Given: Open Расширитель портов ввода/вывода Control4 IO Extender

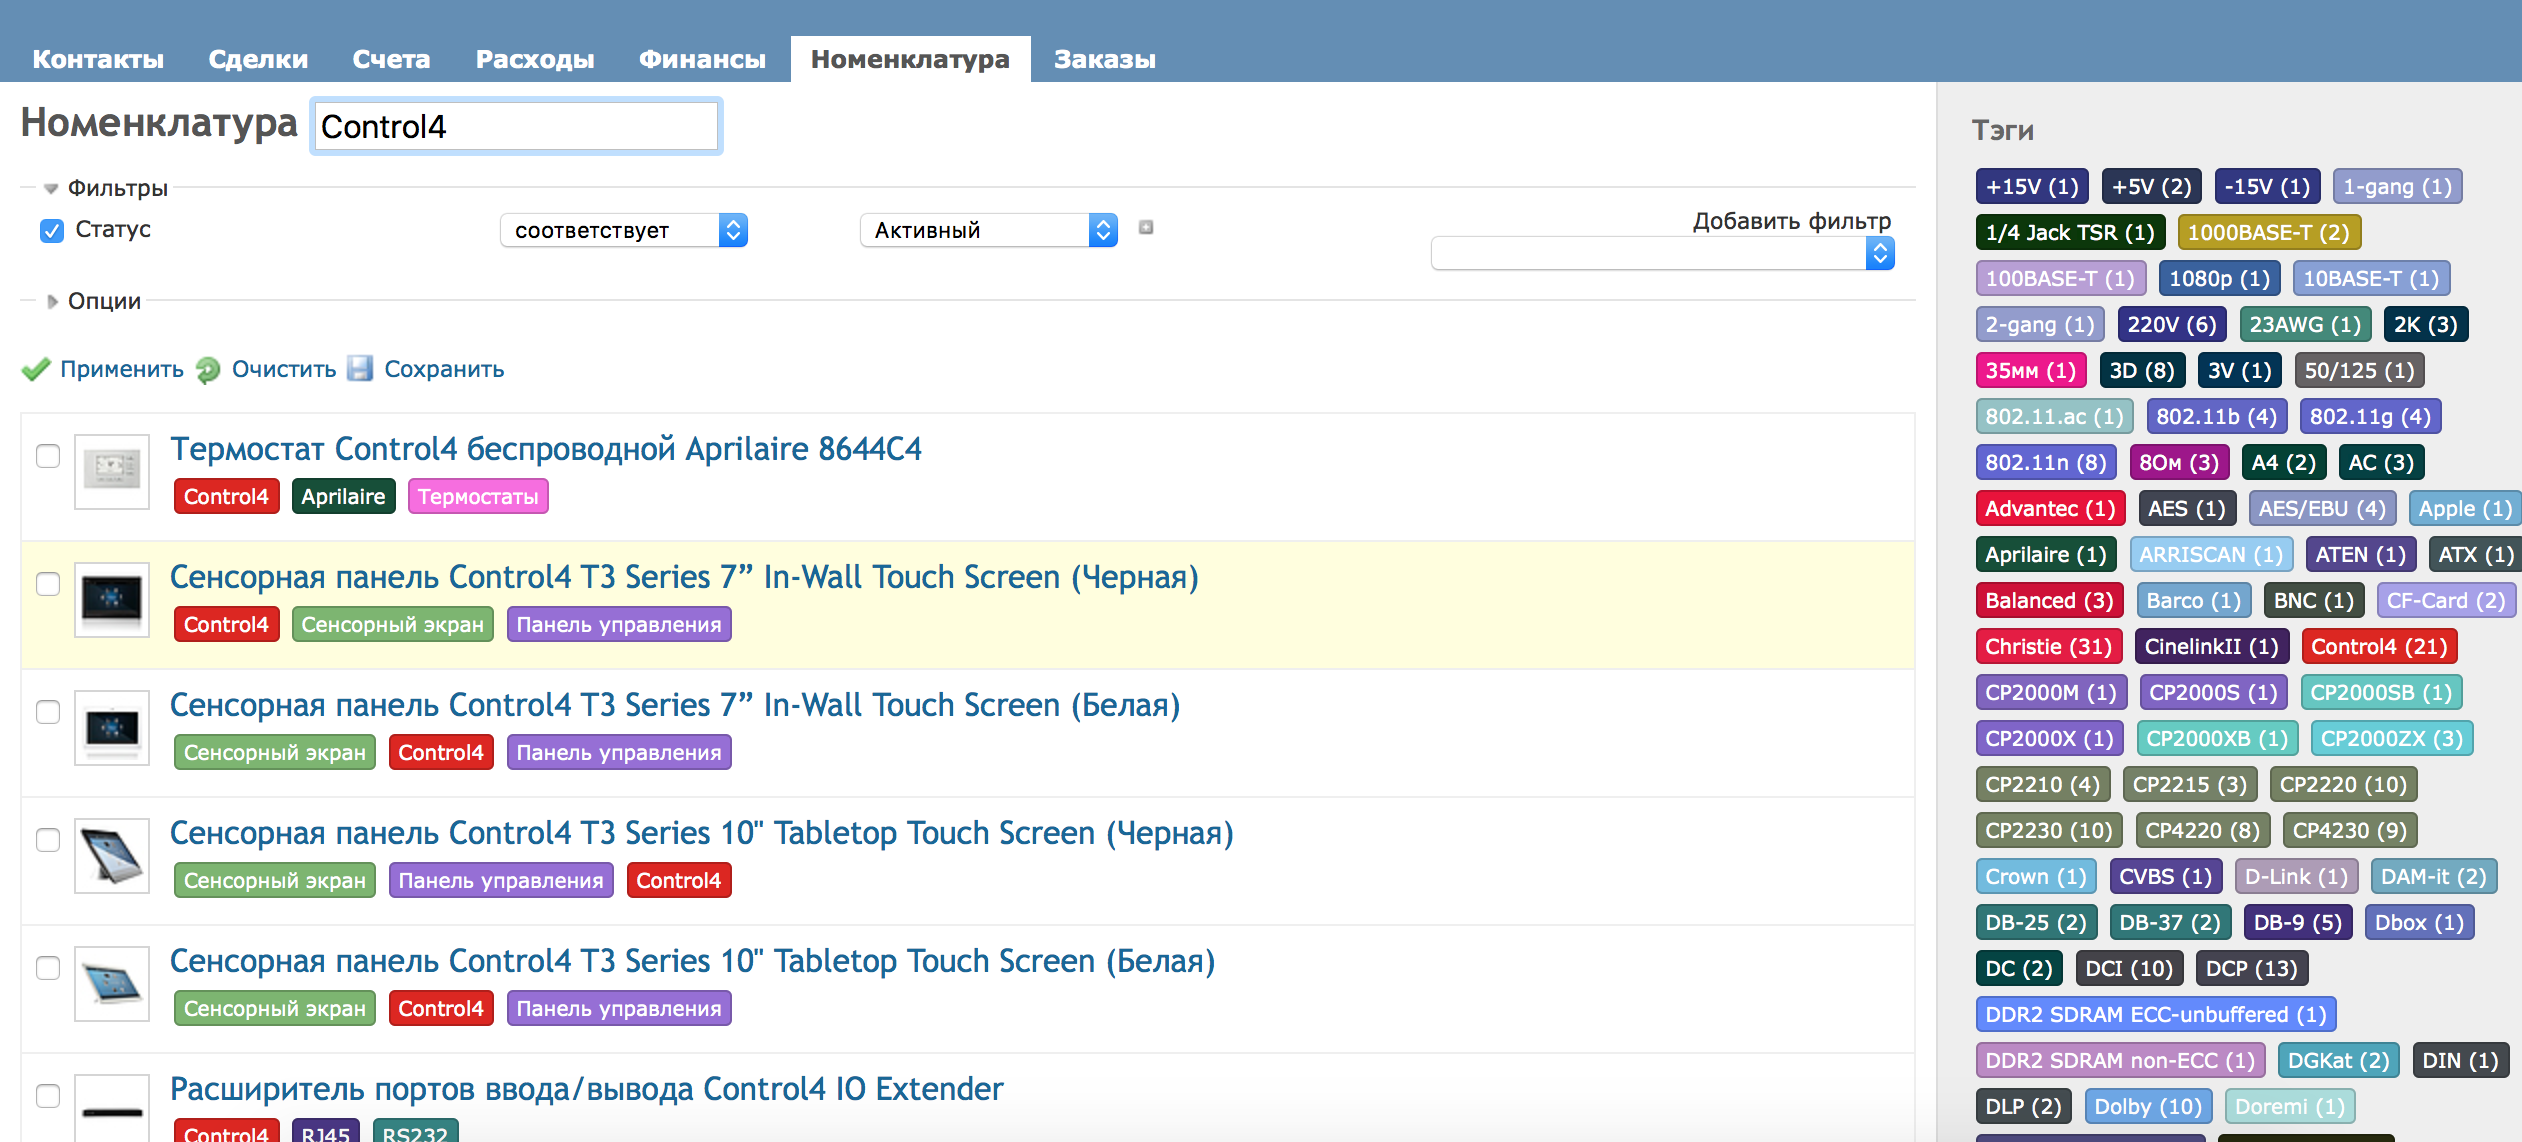Looking at the screenshot, I should click(586, 1089).
